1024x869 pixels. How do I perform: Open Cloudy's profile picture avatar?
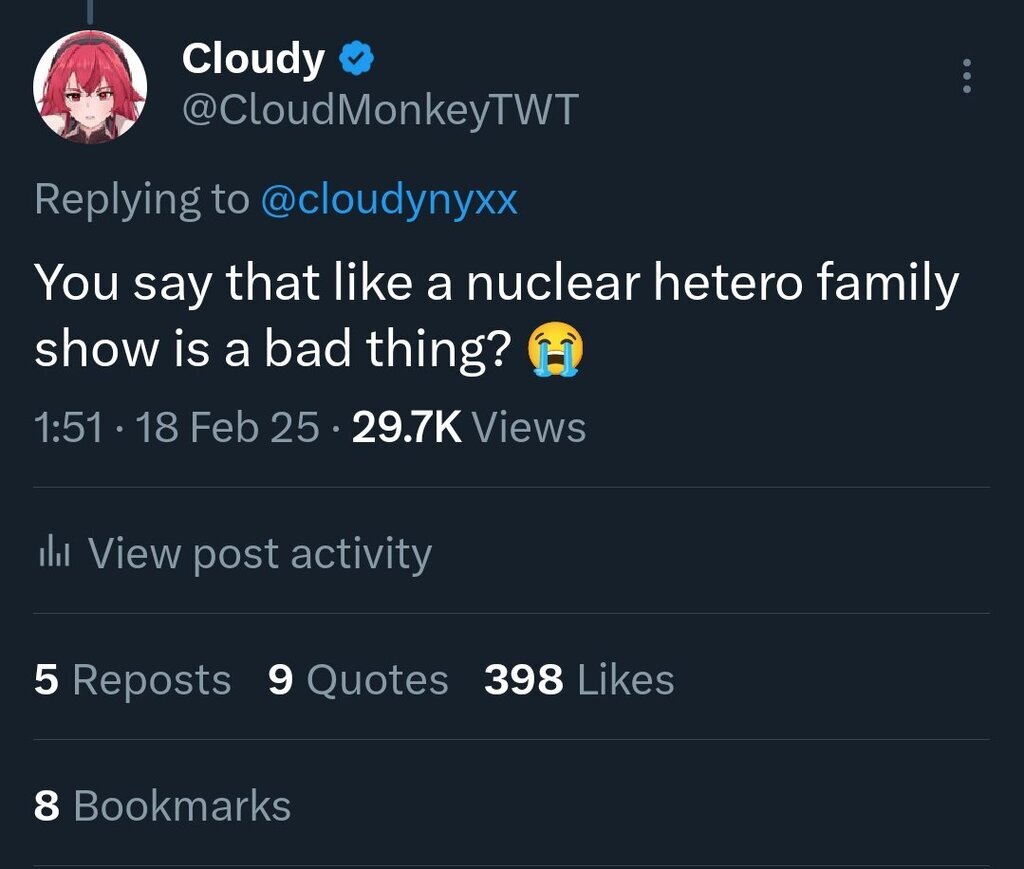tap(90, 87)
